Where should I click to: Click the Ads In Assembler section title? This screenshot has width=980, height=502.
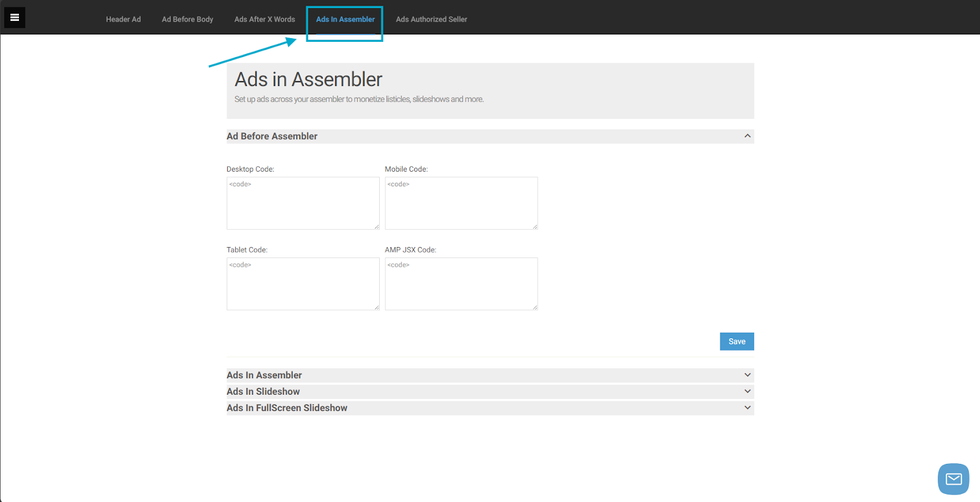[264, 375]
